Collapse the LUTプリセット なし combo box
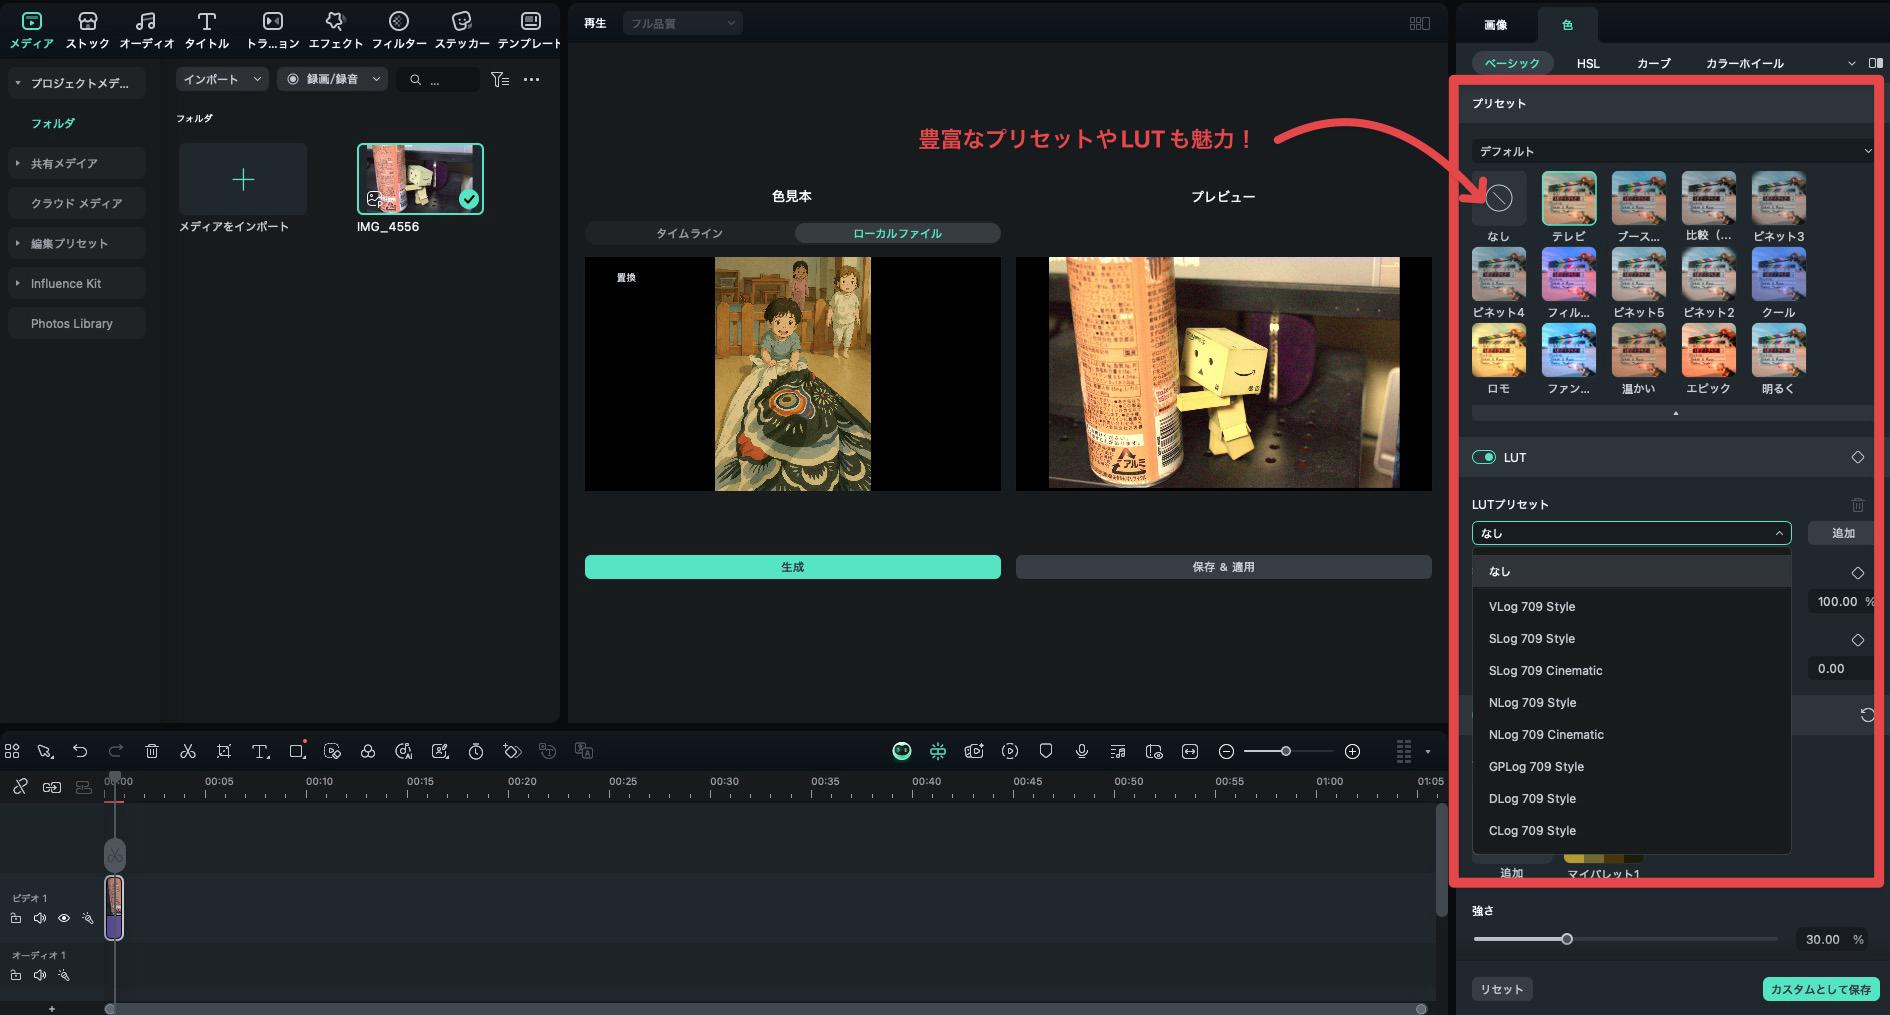 (1631, 533)
